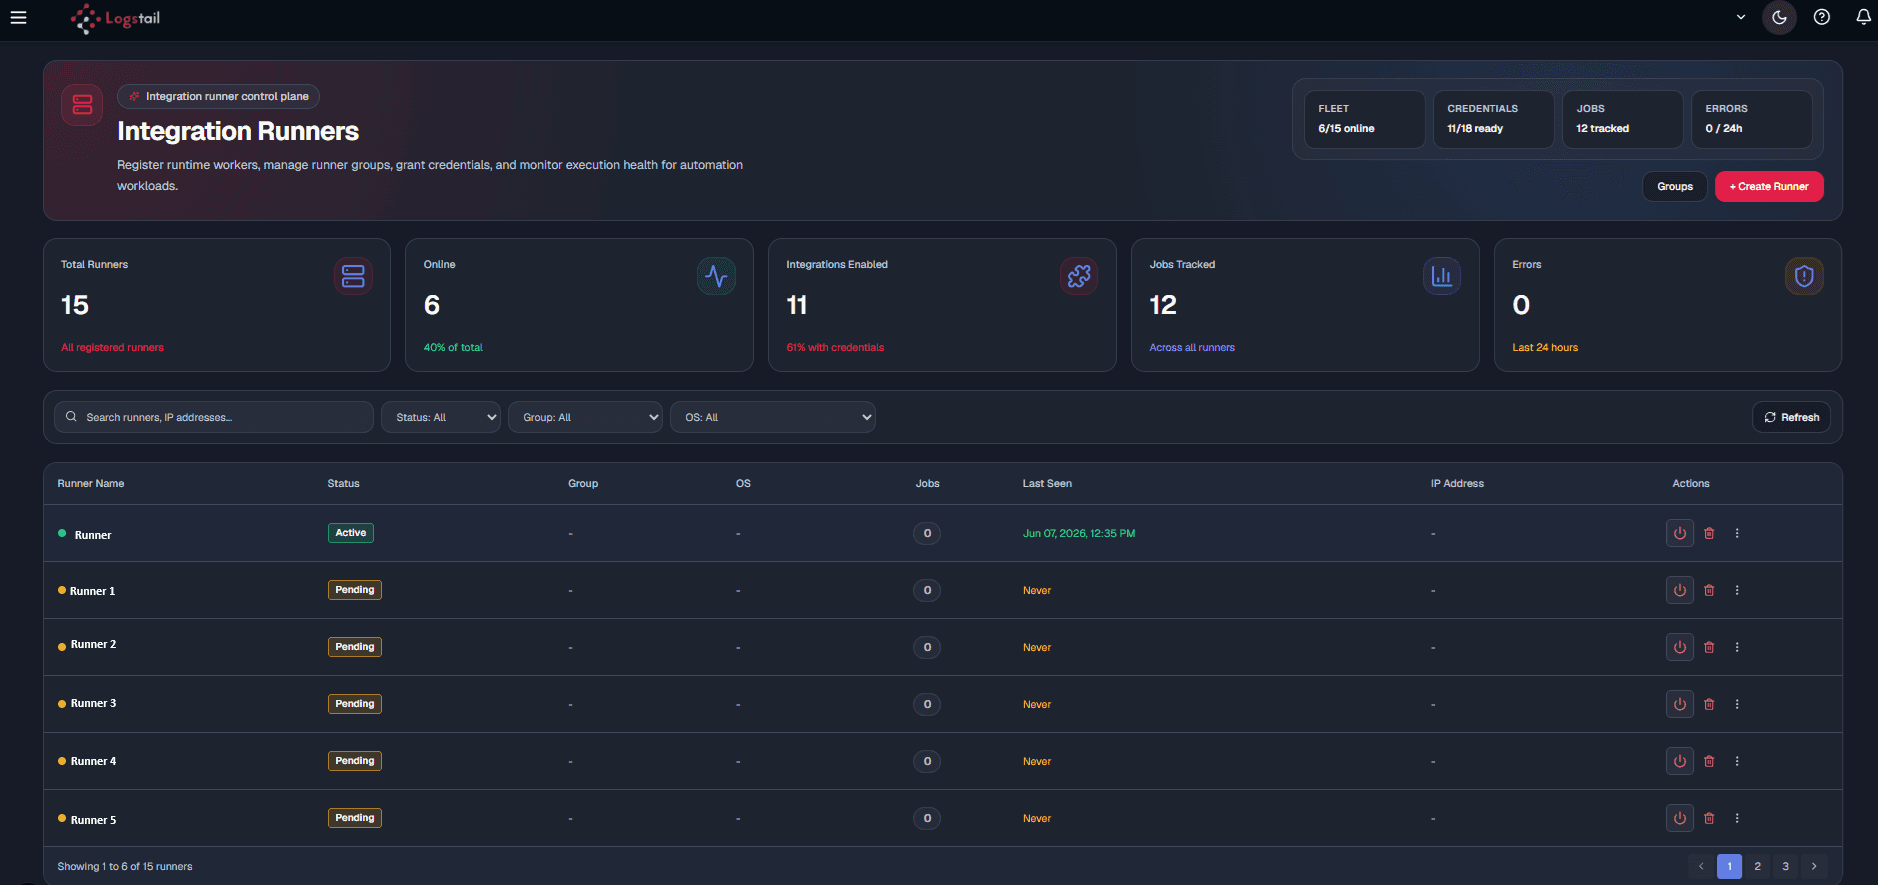Delete Runner 5 via trash icon
Viewport: 1878px width, 885px height.
point(1709,818)
